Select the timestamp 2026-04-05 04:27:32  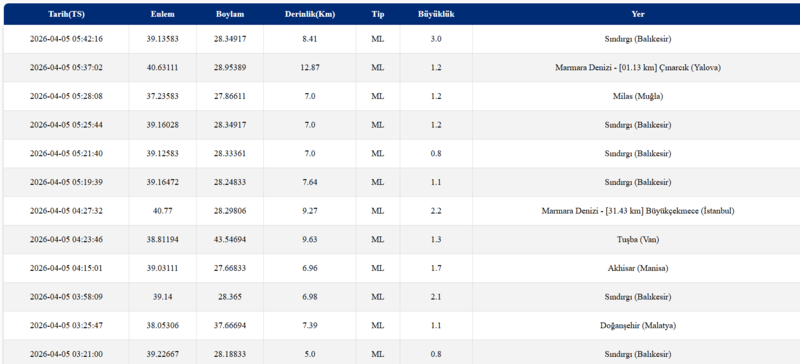click(66, 210)
